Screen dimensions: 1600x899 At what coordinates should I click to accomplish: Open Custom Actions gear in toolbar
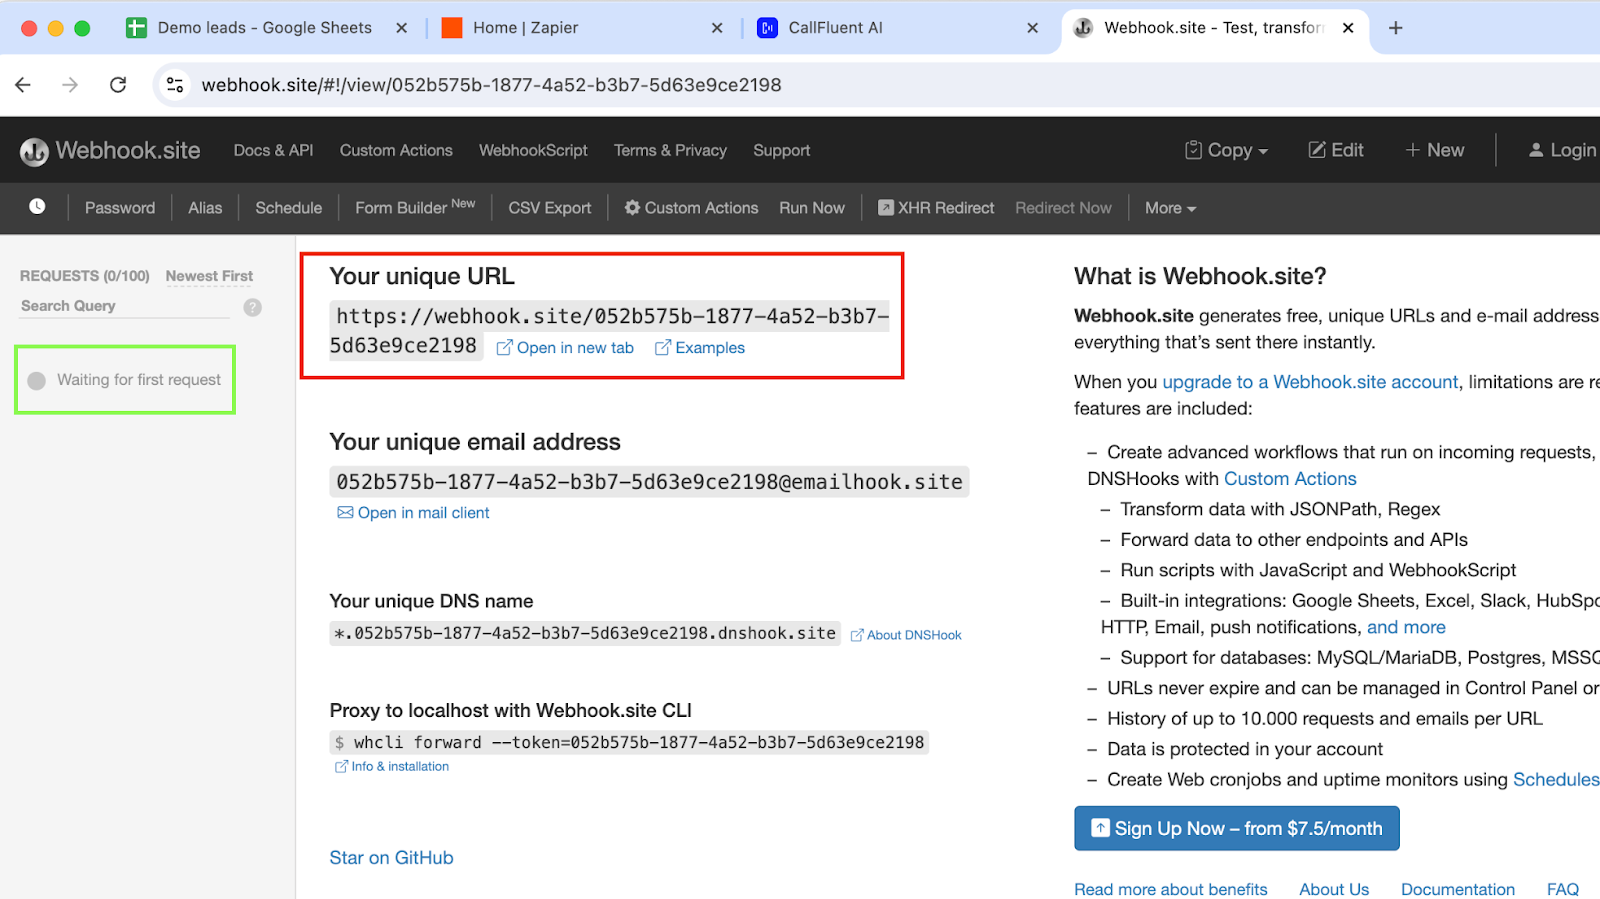click(x=691, y=208)
